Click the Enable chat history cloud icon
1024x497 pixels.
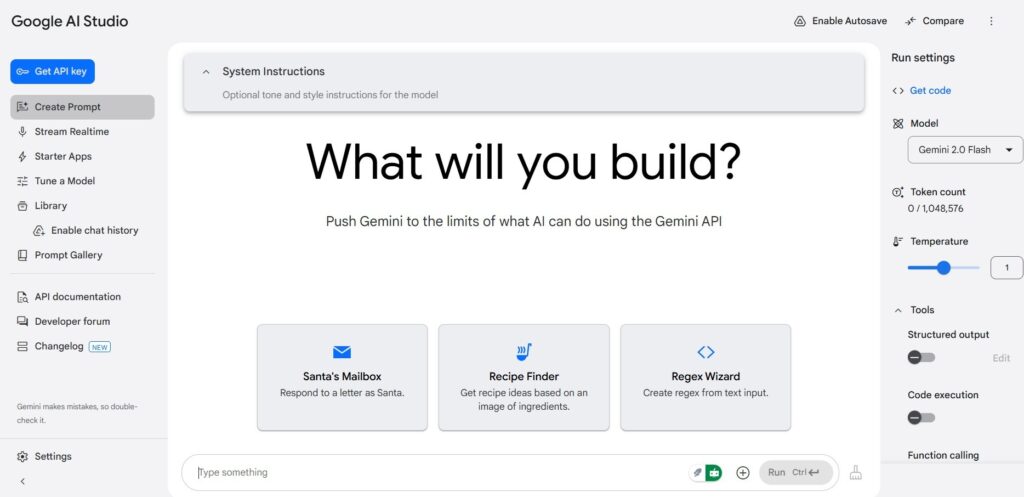[x=39, y=231]
